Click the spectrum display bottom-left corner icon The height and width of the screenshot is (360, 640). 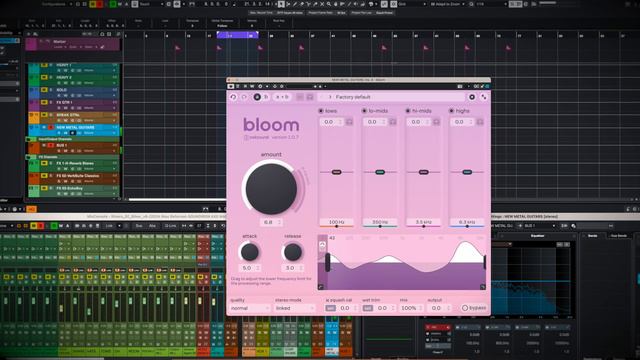pos(321,287)
